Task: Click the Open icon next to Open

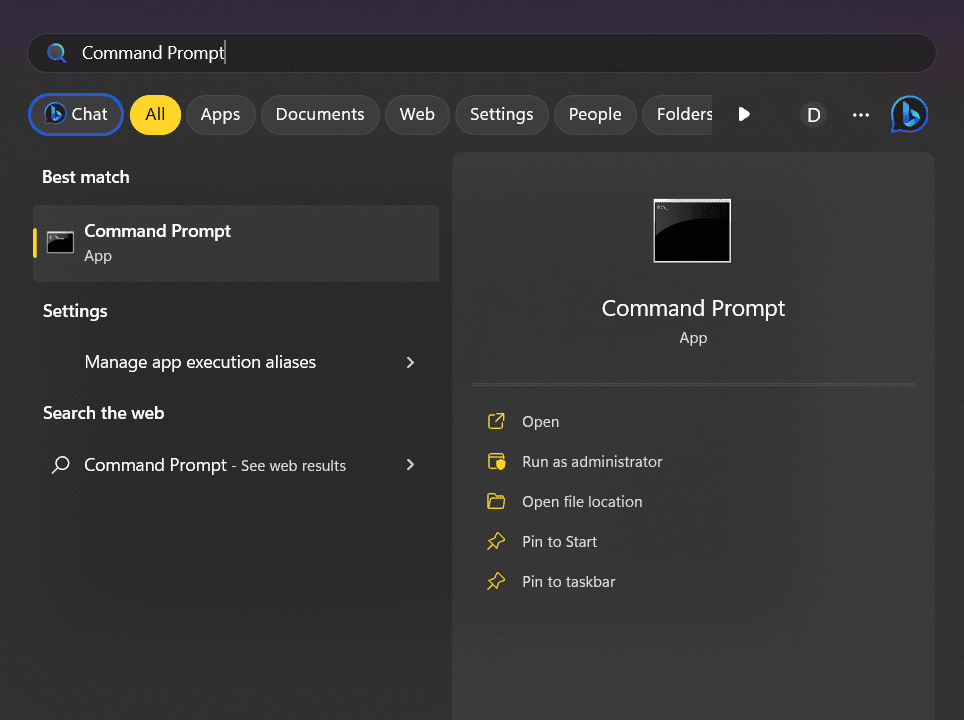Action: [496, 421]
